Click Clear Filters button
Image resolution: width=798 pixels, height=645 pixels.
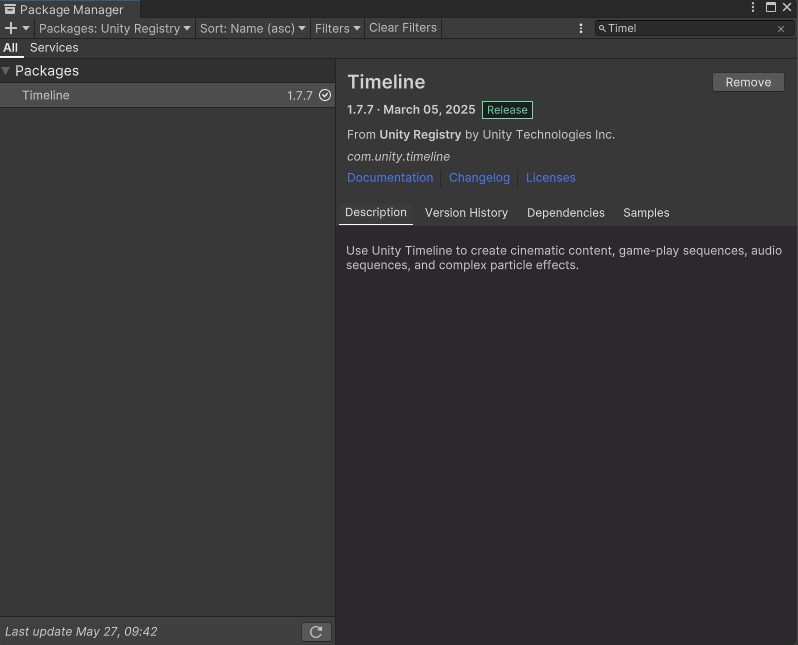click(403, 28)
